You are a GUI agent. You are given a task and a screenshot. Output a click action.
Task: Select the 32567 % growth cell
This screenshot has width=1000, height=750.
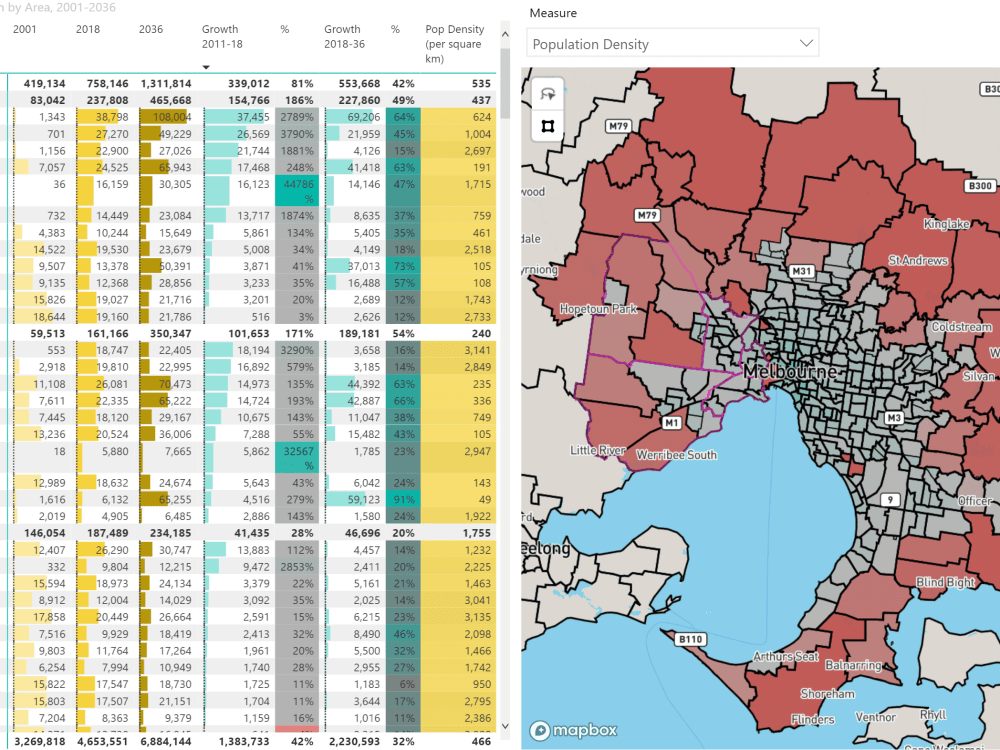pos(296,459)
